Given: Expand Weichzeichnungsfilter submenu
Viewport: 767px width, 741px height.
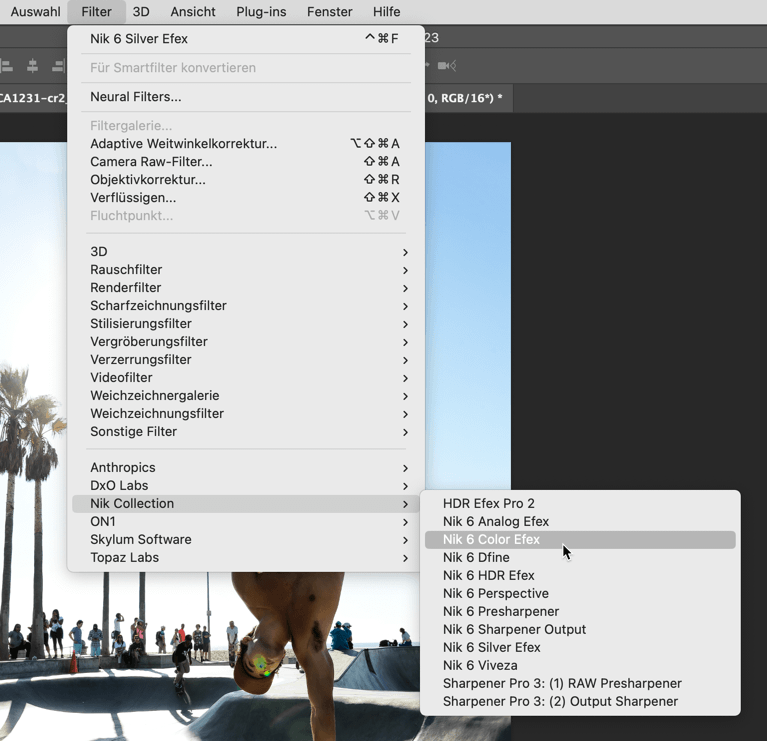Looking at the screenshot, I should pyautogui.click(x=246, y=414).
